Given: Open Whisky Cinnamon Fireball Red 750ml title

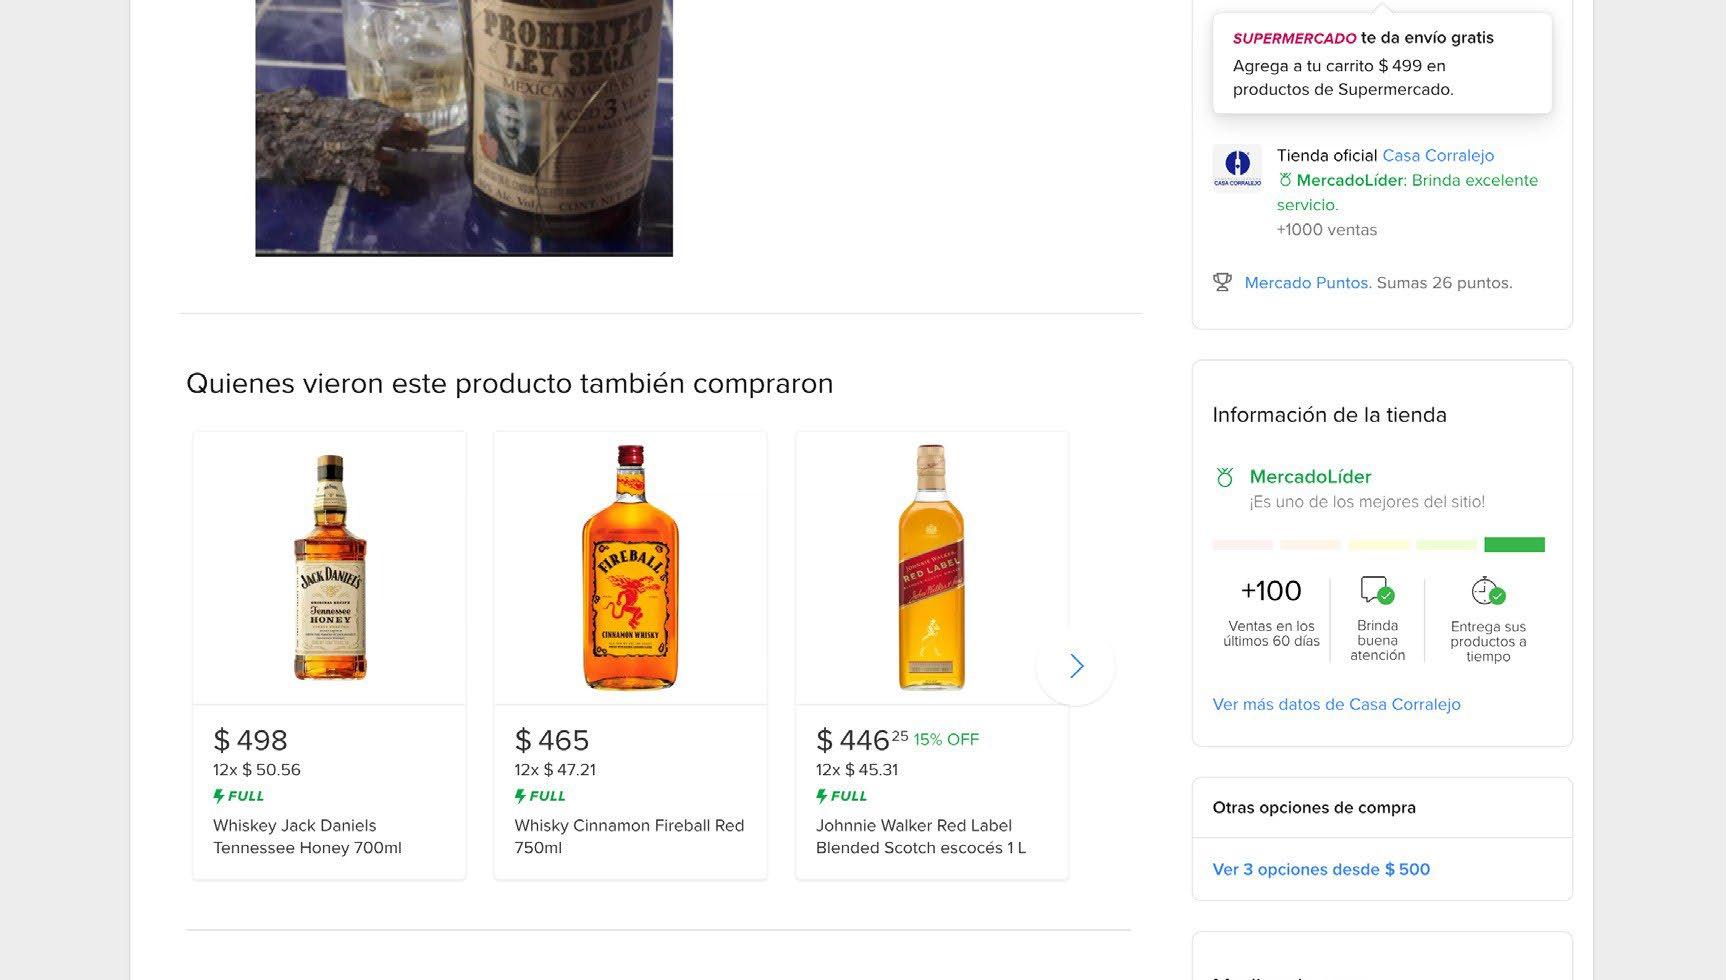Looking at the screenshot, I should [629, 836].
